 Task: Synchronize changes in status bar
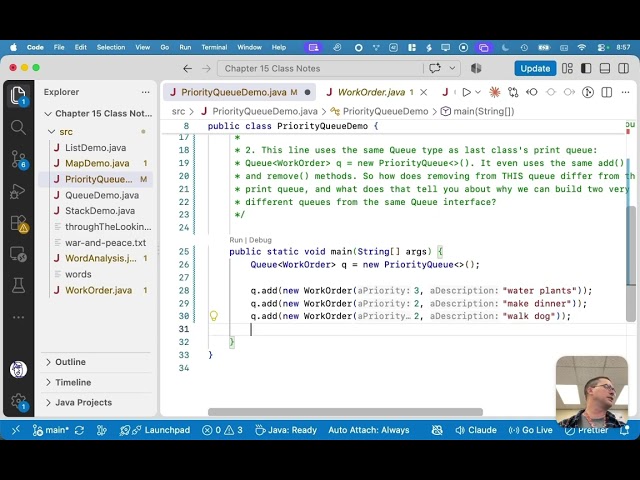coord(79,430)
